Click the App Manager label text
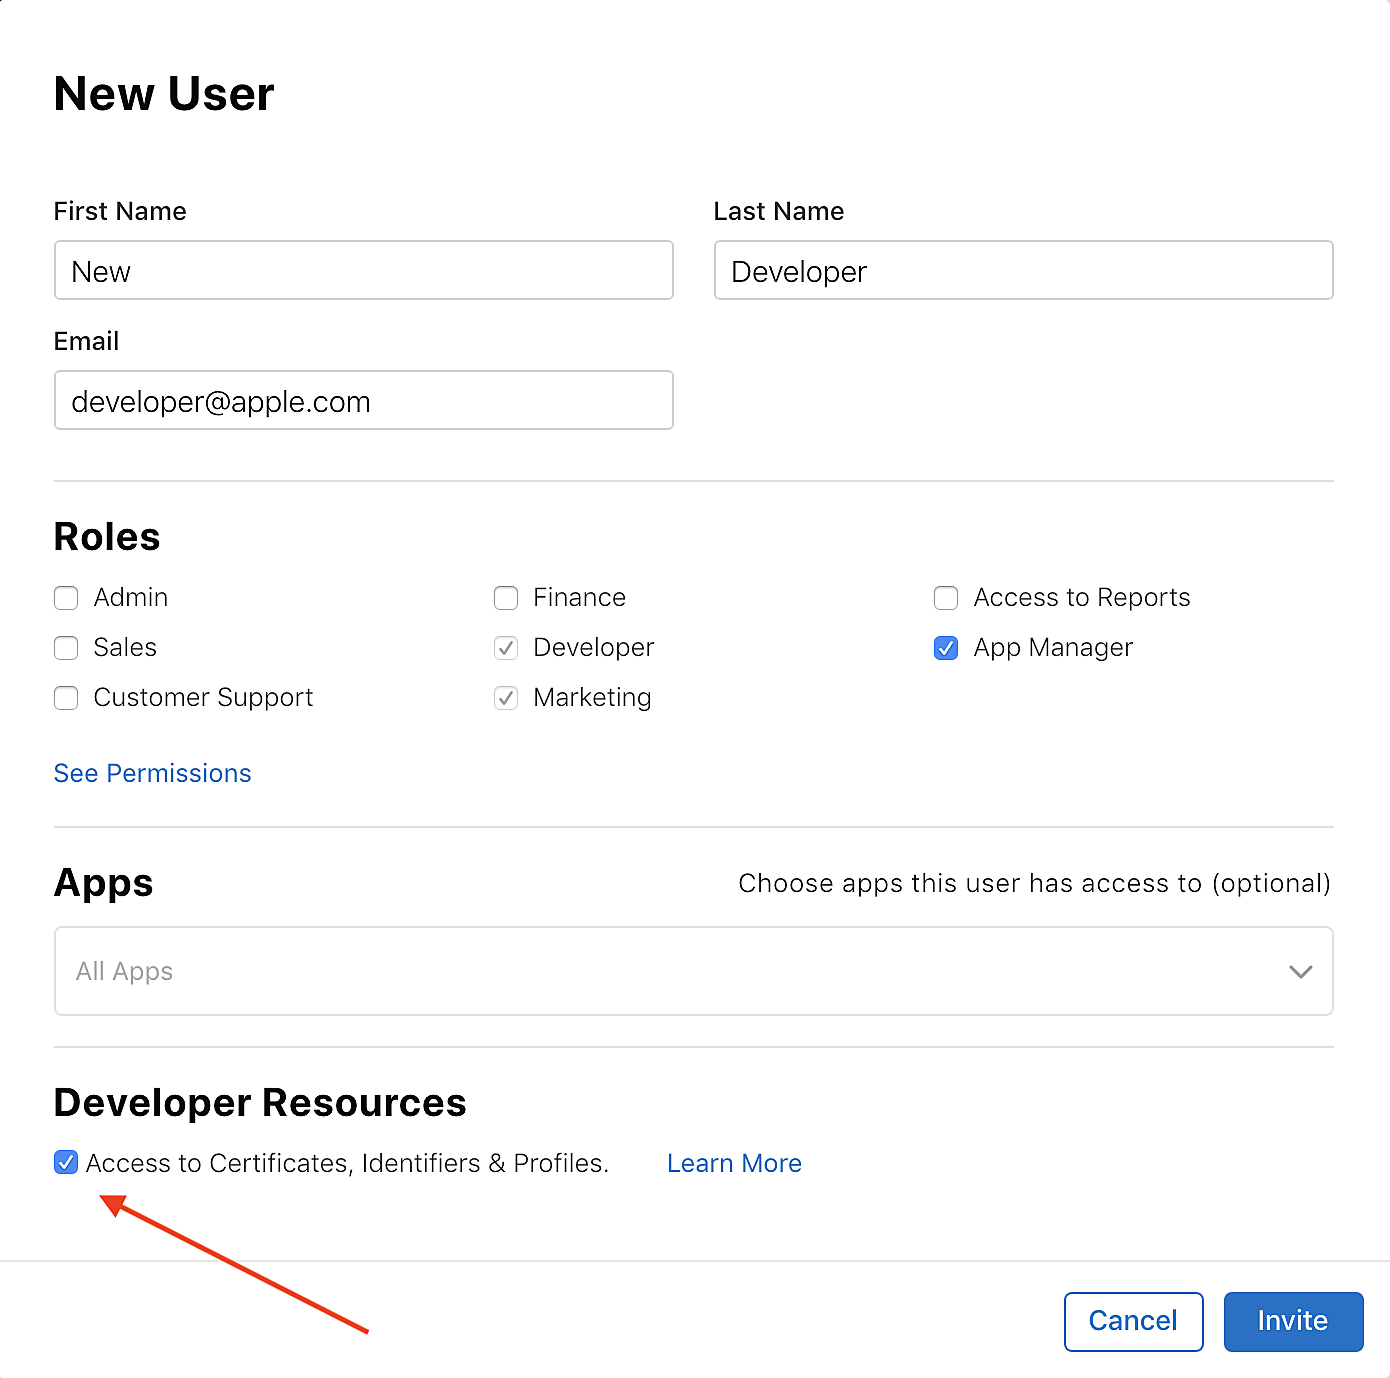This screenshot has height=1378, width=1390. pyautogui.click(x=1053, y=648)
